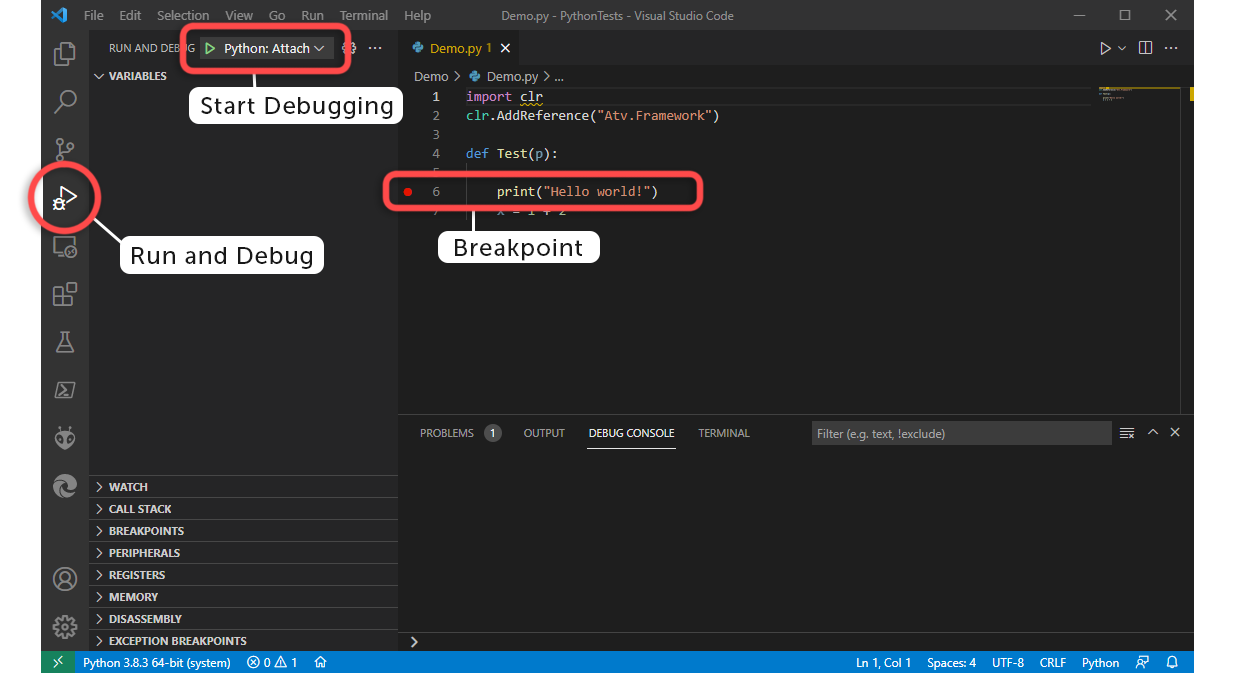Split the editor right
1235x673 pixels.
coord(1146,48)
